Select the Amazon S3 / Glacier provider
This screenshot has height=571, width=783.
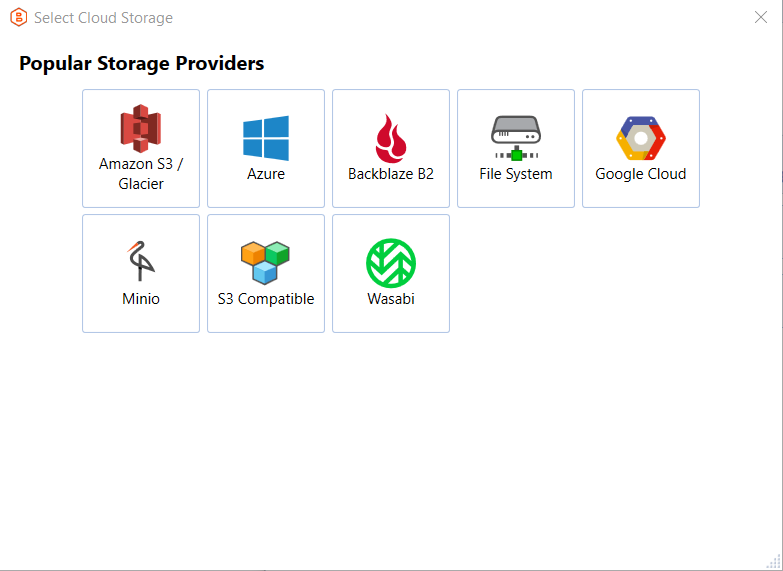click(x=141, y=148)
